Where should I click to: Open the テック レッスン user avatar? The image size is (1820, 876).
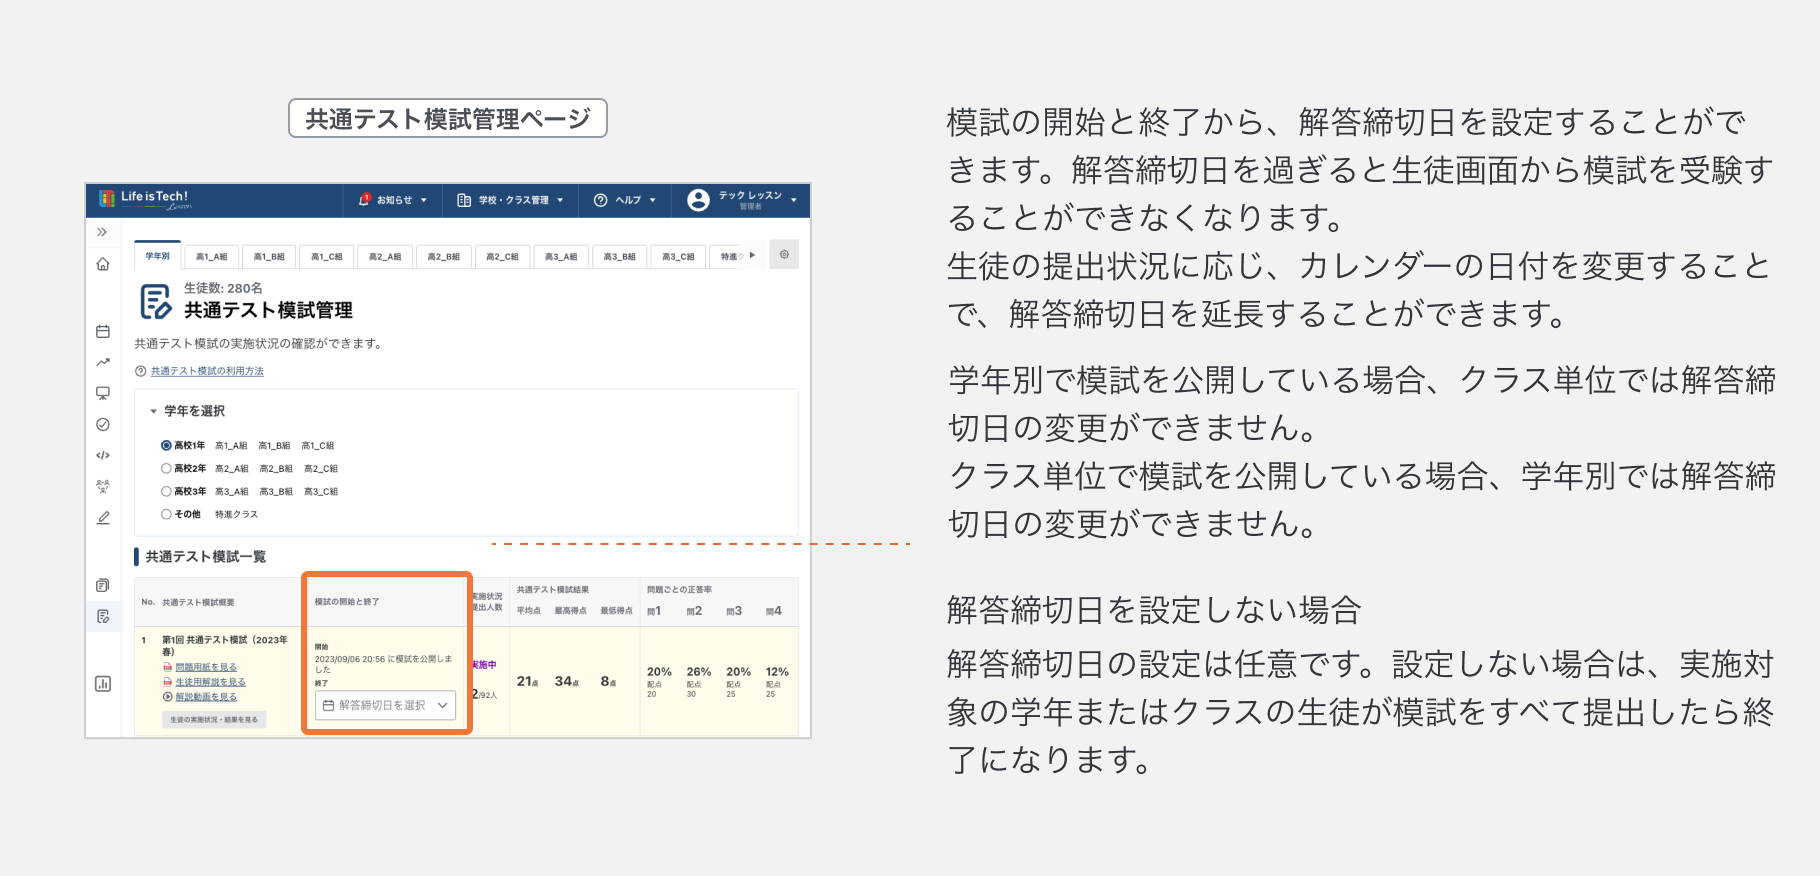point(698,200)
